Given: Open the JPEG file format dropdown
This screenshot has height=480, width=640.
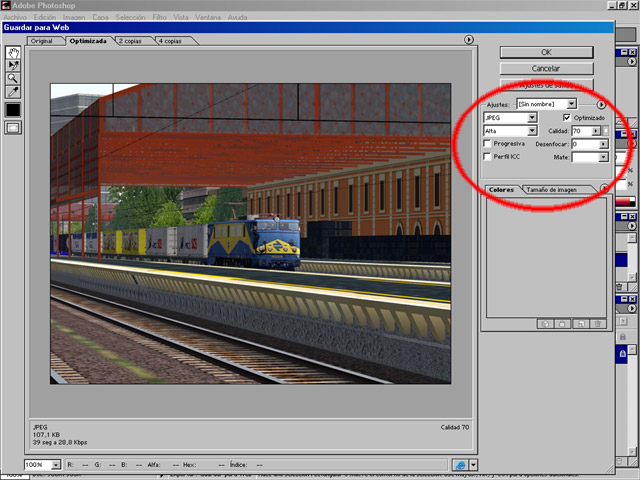Looking at the screenshot, I should point(509,118).
